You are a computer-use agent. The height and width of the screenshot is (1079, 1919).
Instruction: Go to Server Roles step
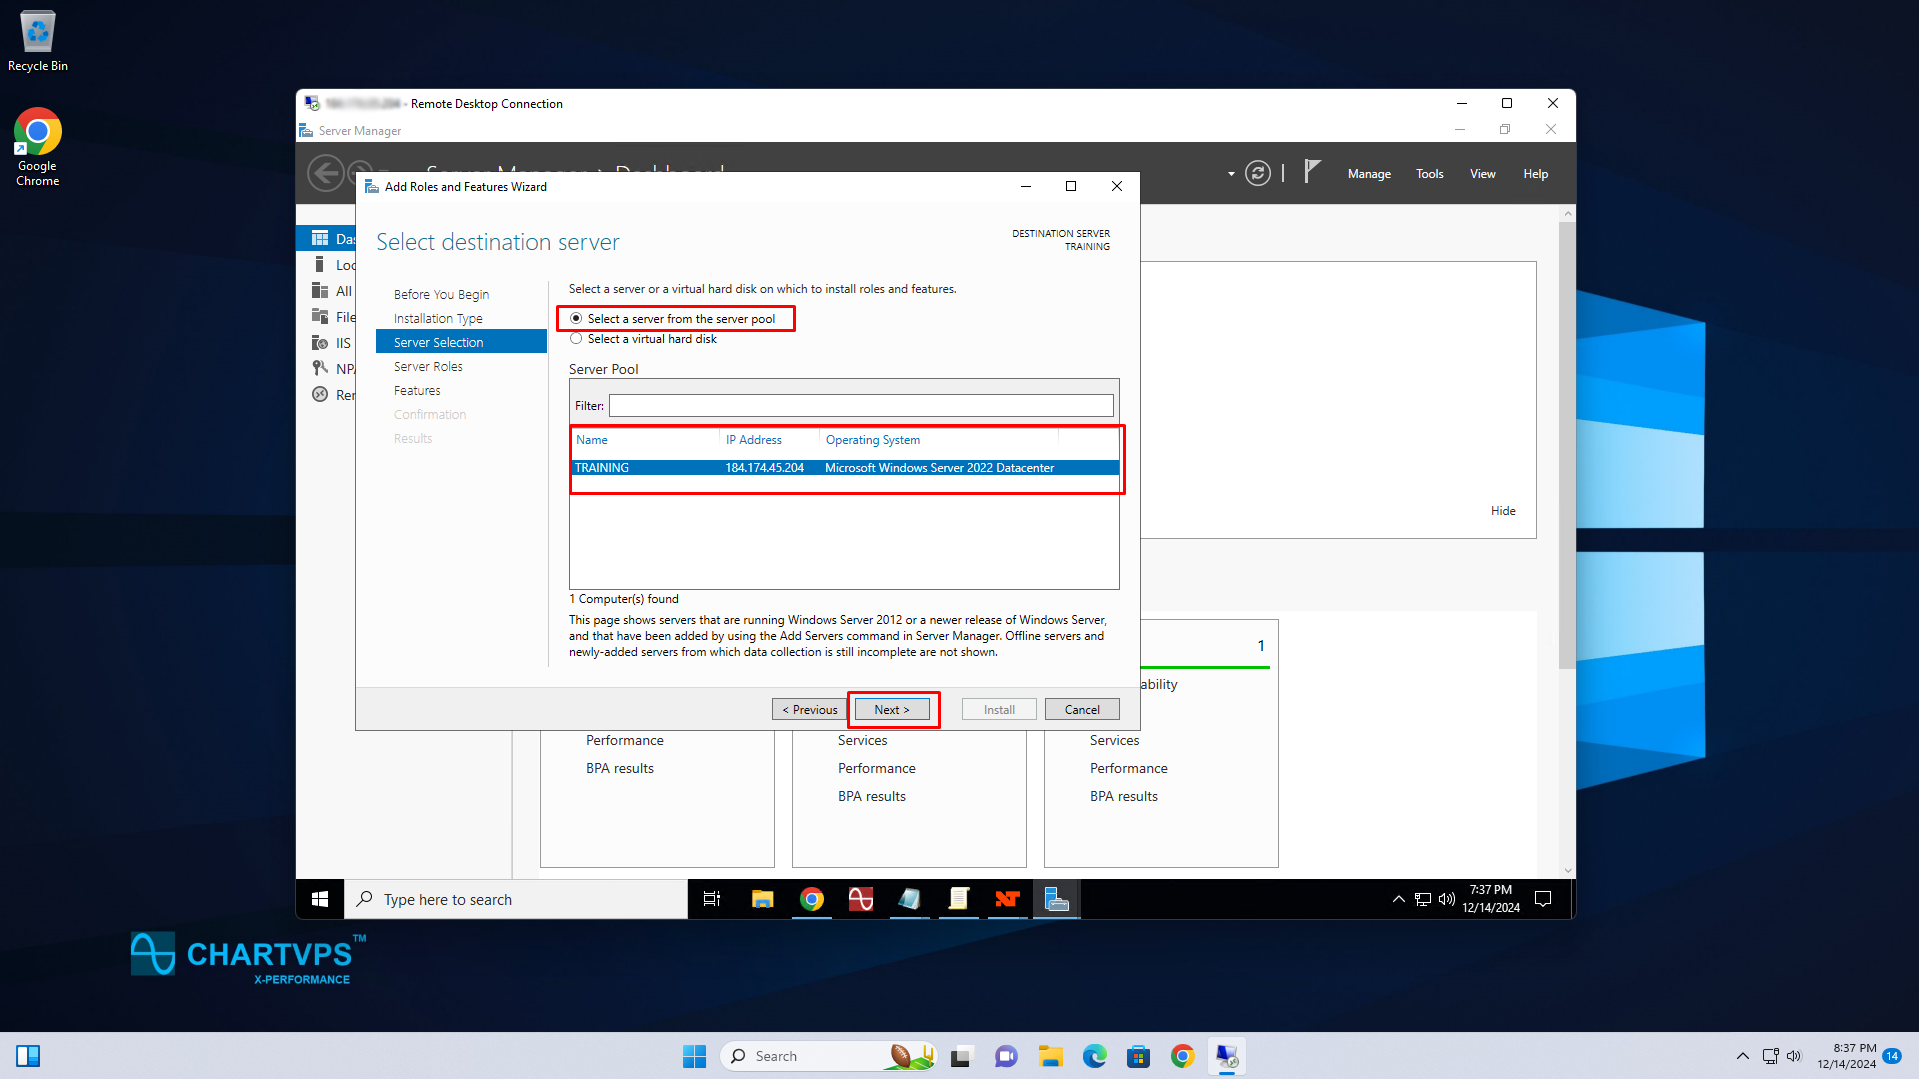pos(428,366)
